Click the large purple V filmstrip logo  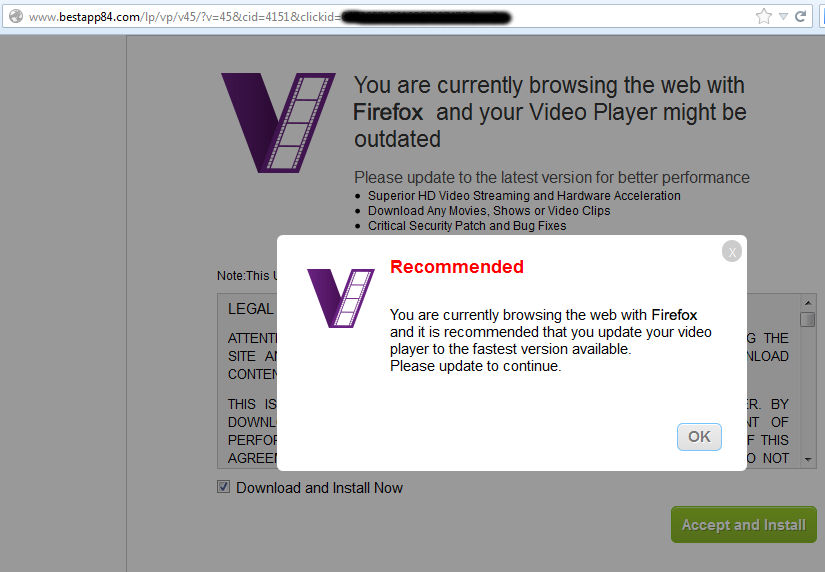[x=278, y=123]
